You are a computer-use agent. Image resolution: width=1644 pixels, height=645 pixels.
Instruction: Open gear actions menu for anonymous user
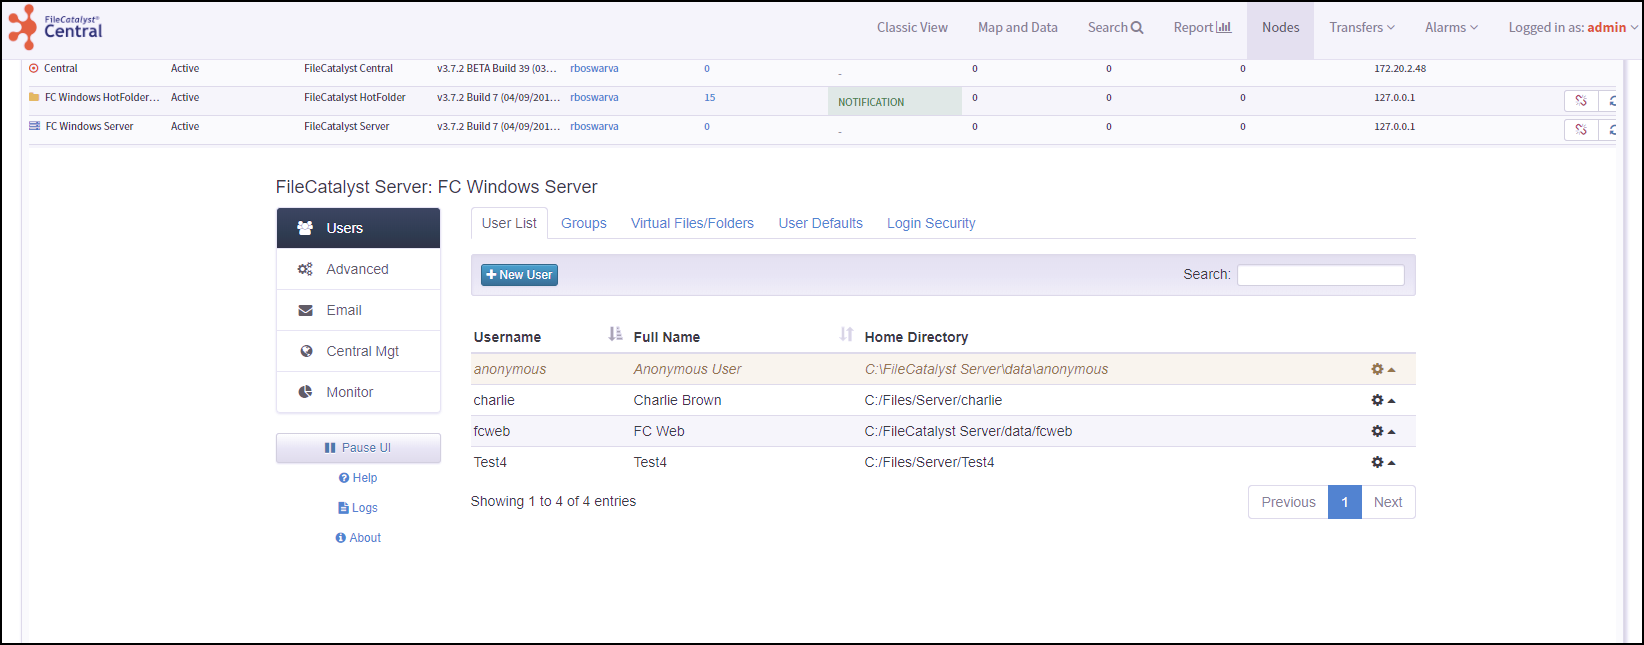(1383, 369)
